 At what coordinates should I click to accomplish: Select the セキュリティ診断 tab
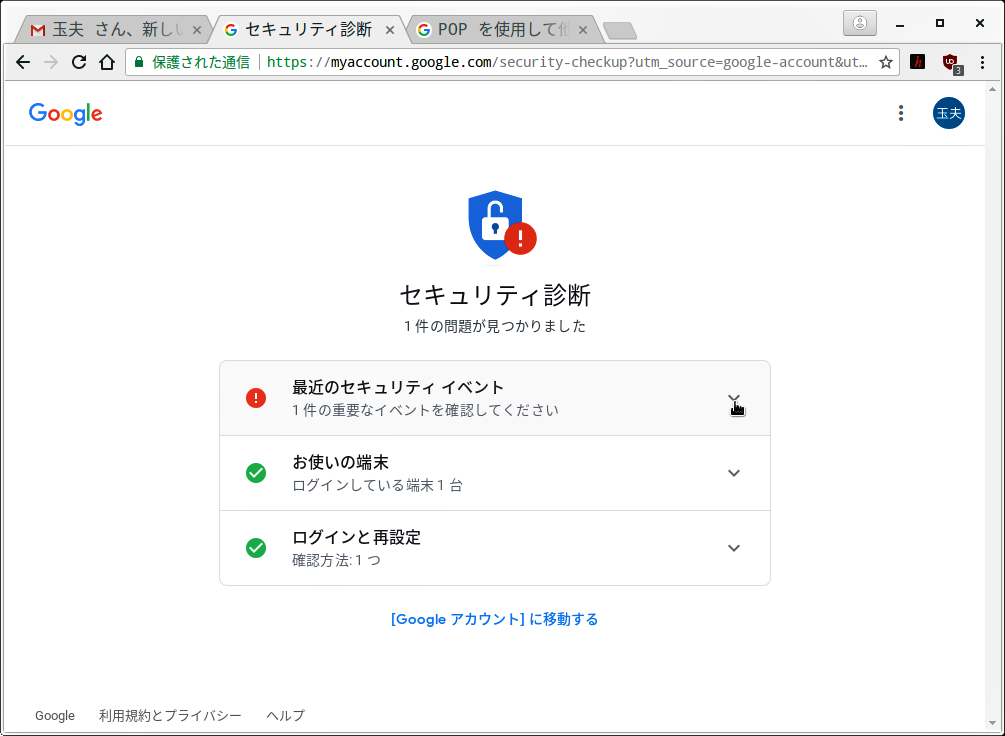click(x=308, y=29)
